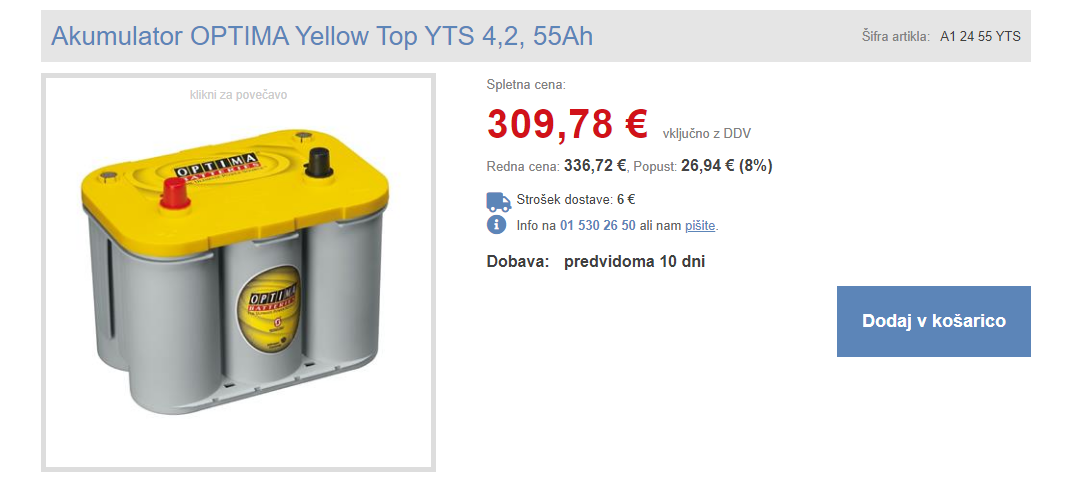
Task: Click the delivery truck icon
Action: pyautogui.click(x=498, y=202)
